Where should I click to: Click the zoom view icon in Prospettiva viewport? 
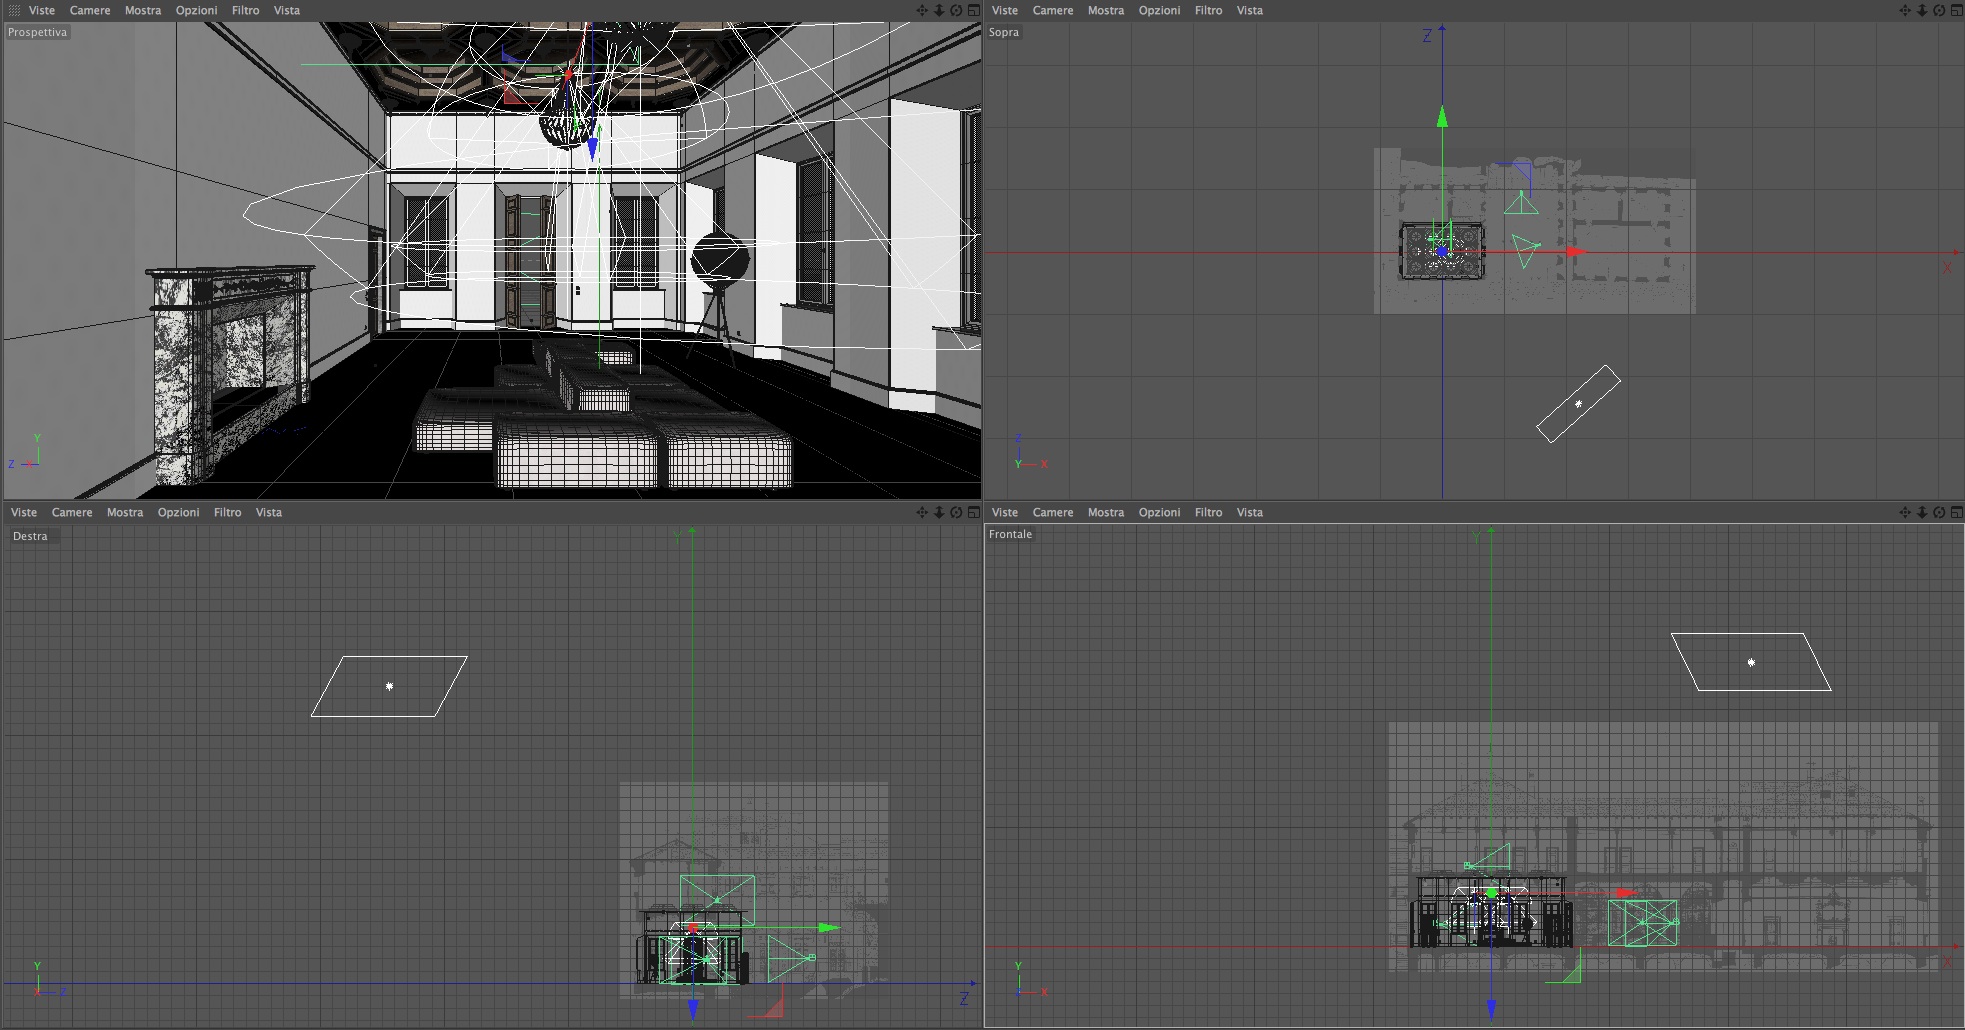pos(939,10)
